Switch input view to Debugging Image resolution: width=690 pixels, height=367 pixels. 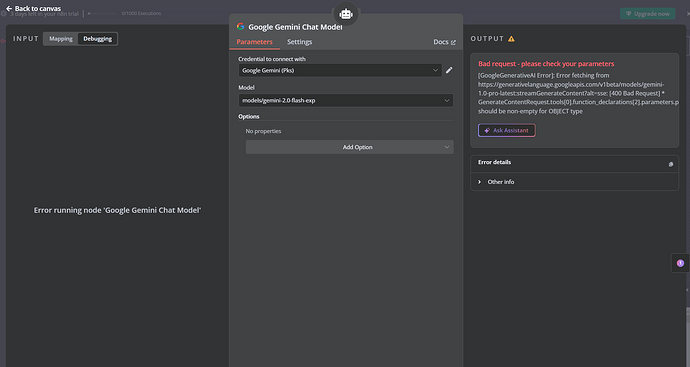(x=98, y=39)
